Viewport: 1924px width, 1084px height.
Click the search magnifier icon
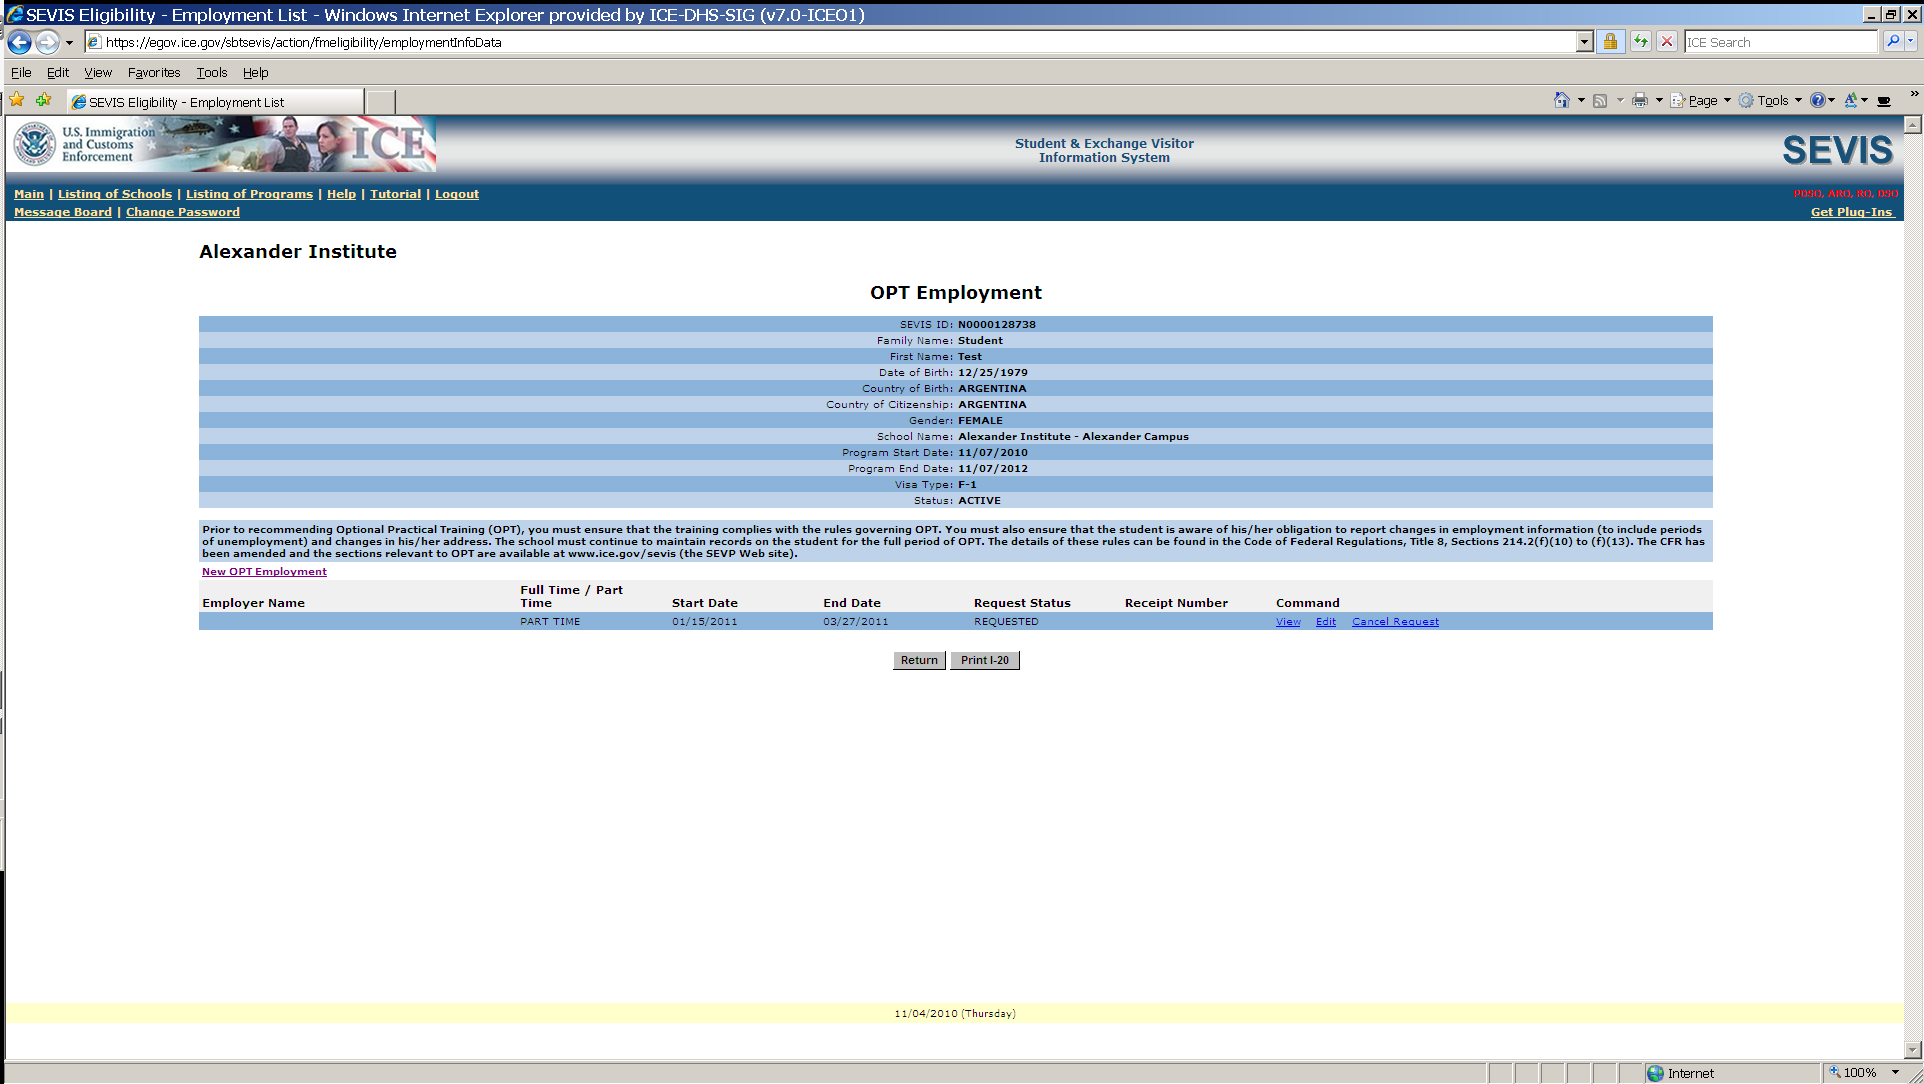pyautogui.click(x=1892, y=42)
